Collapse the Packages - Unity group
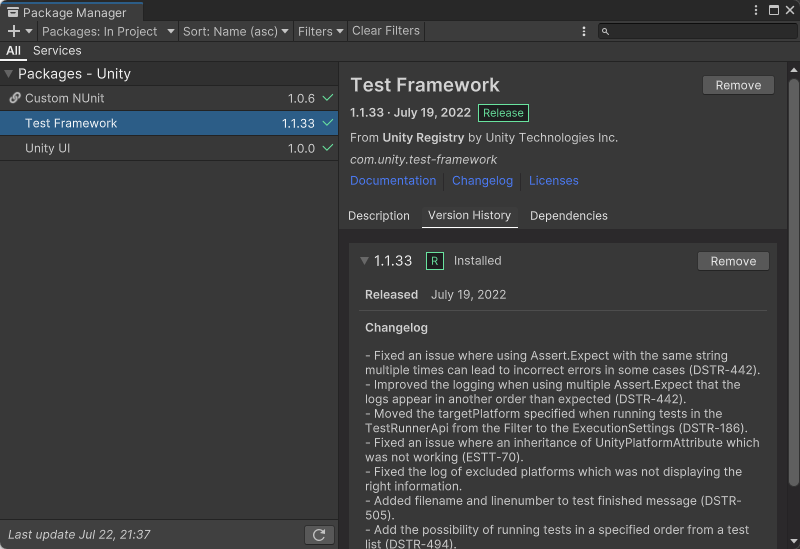Viewport: 800px width, 549px height. pos(9,74)
